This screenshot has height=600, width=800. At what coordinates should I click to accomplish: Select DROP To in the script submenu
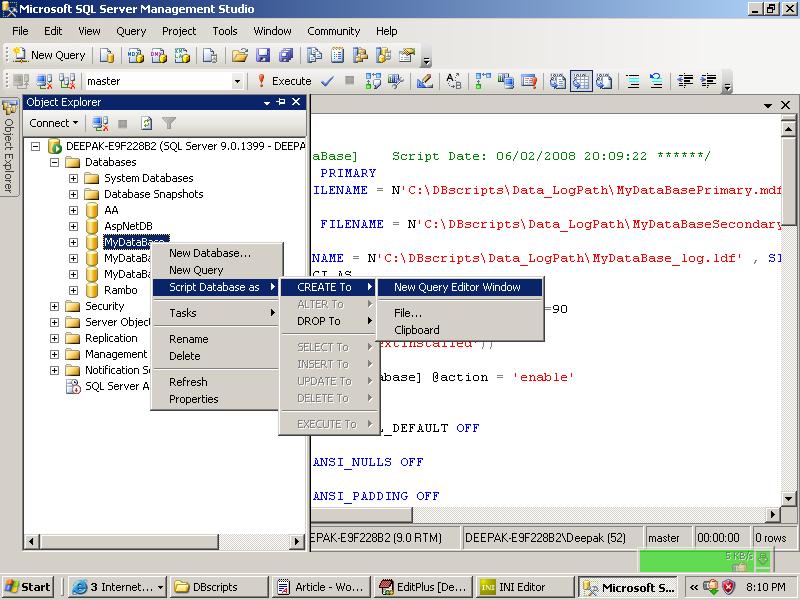coord(318,321)
